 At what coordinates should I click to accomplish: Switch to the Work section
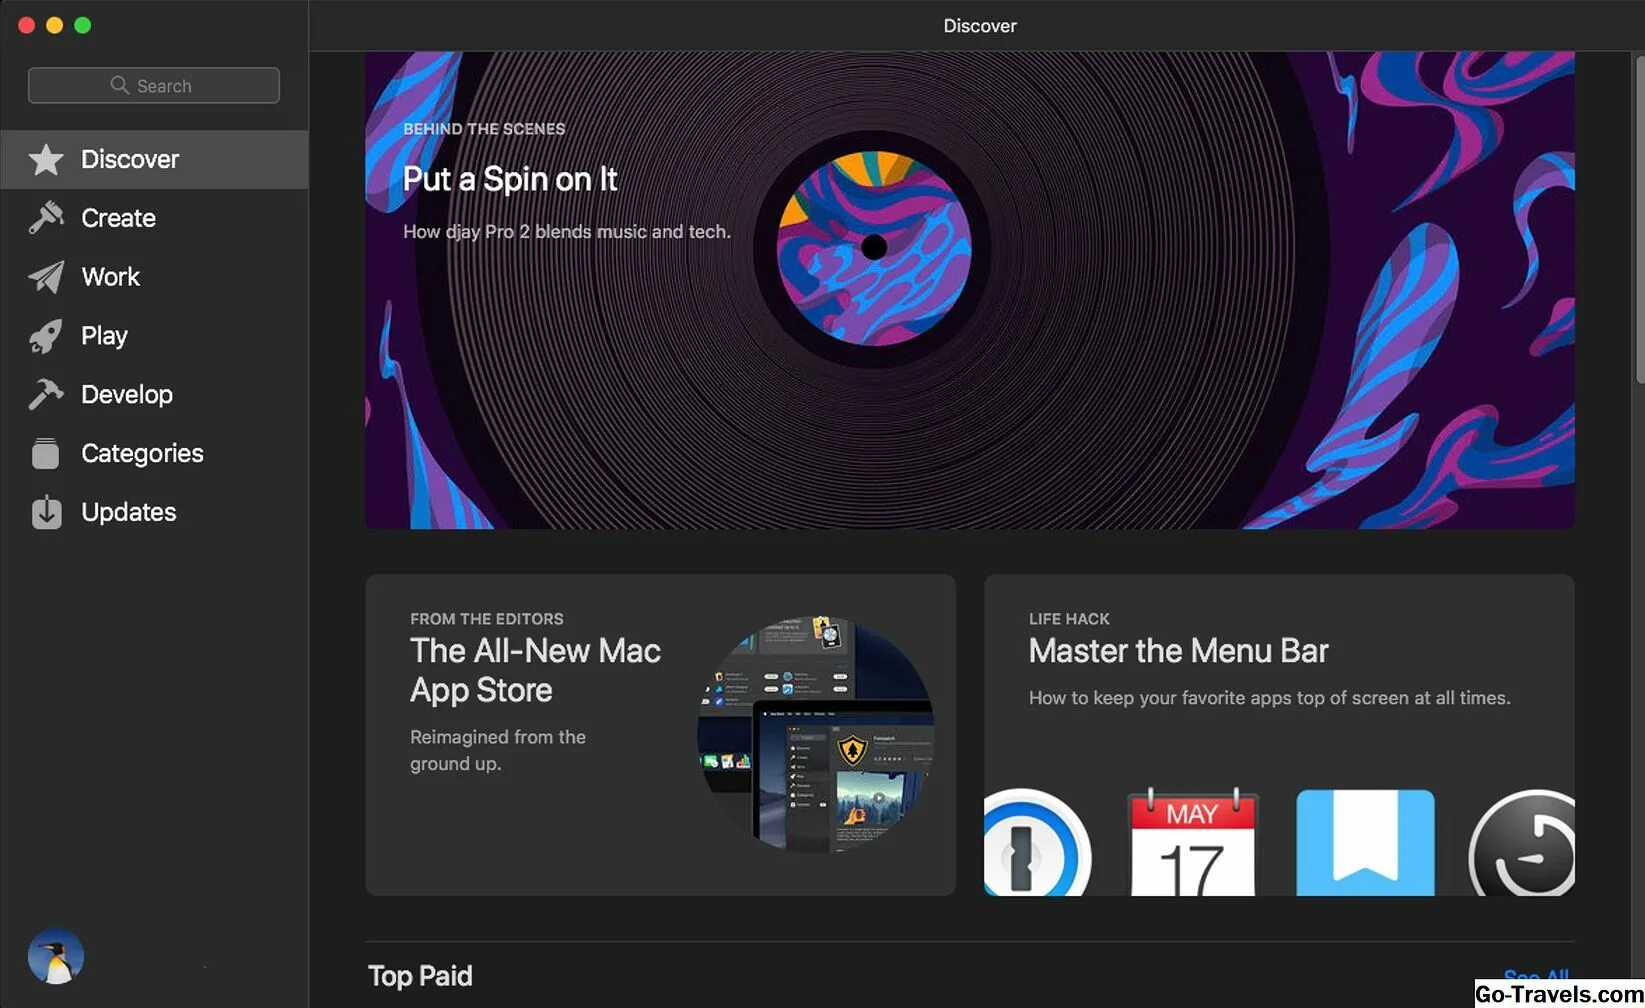154,277
